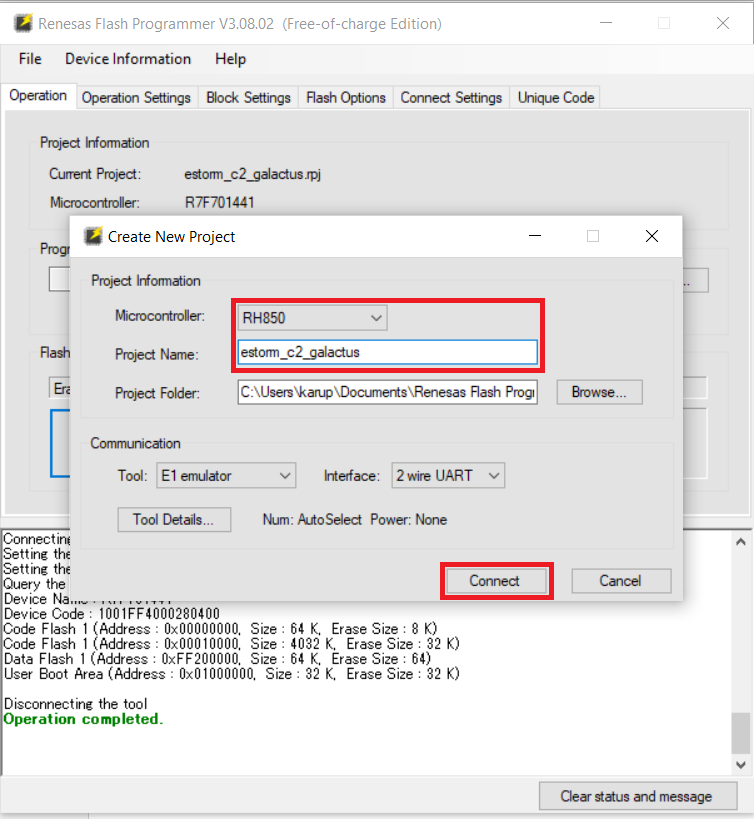Click the log scrollbar down arrow
This screenshot has width=754, height=819.
[740, 765]
